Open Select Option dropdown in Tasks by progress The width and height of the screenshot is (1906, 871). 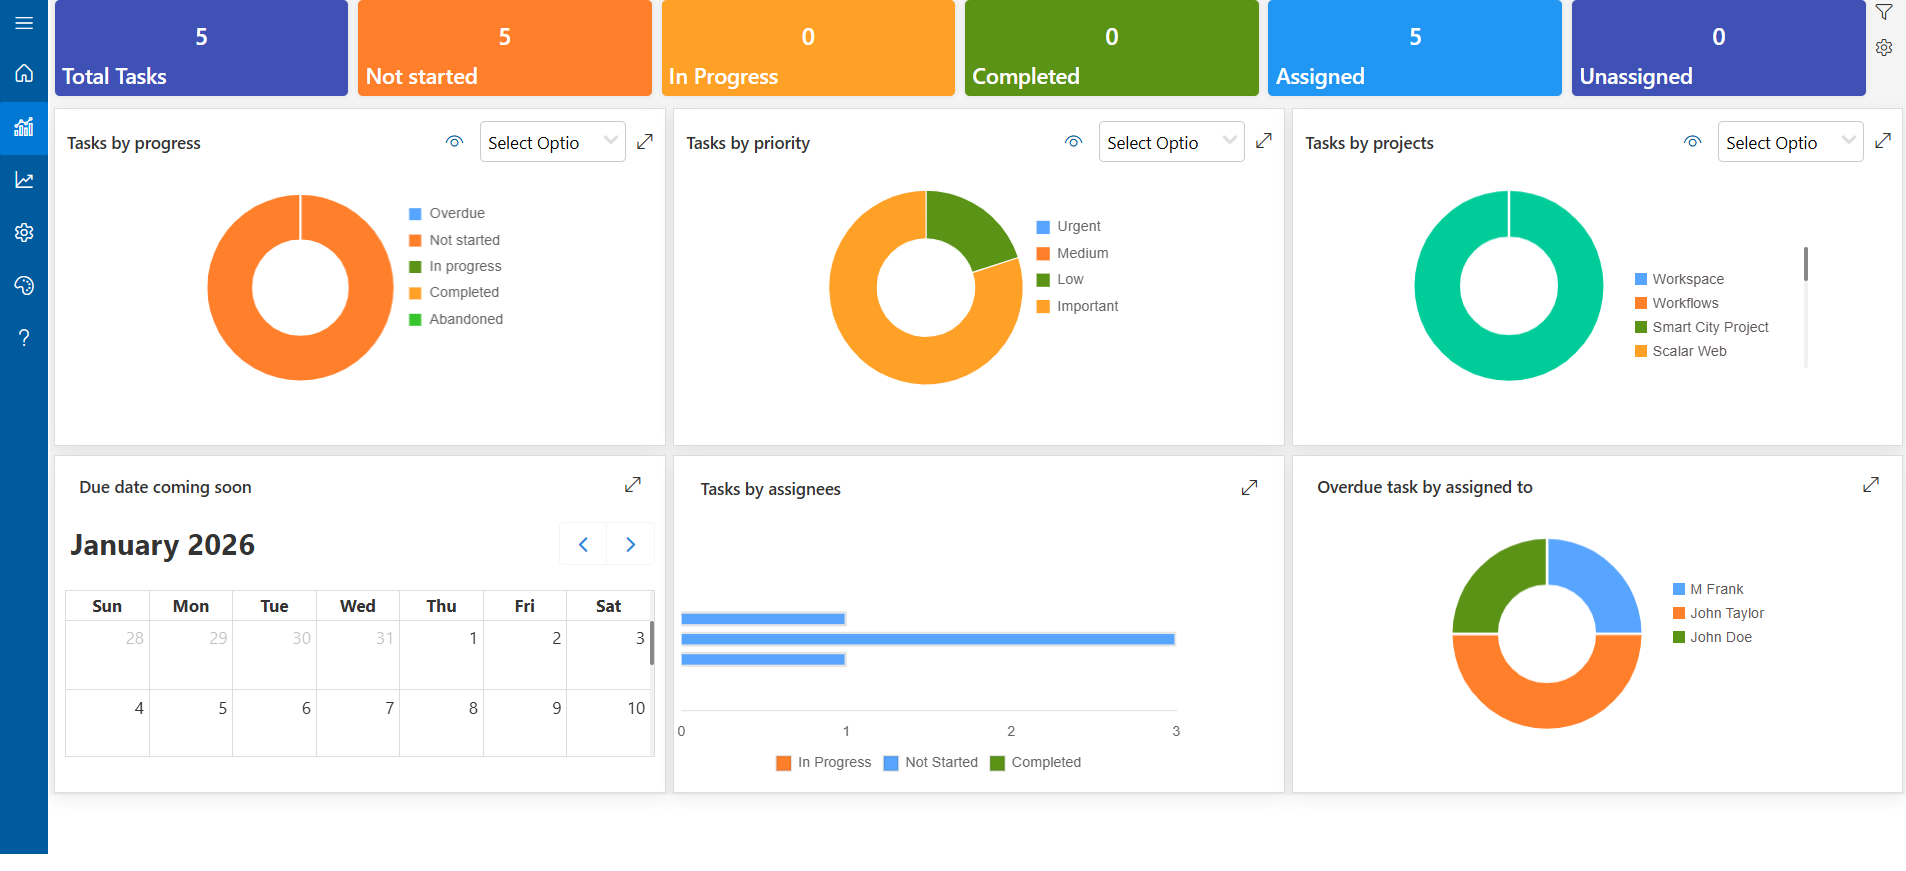pyautogui.click(x=553, y=142)
